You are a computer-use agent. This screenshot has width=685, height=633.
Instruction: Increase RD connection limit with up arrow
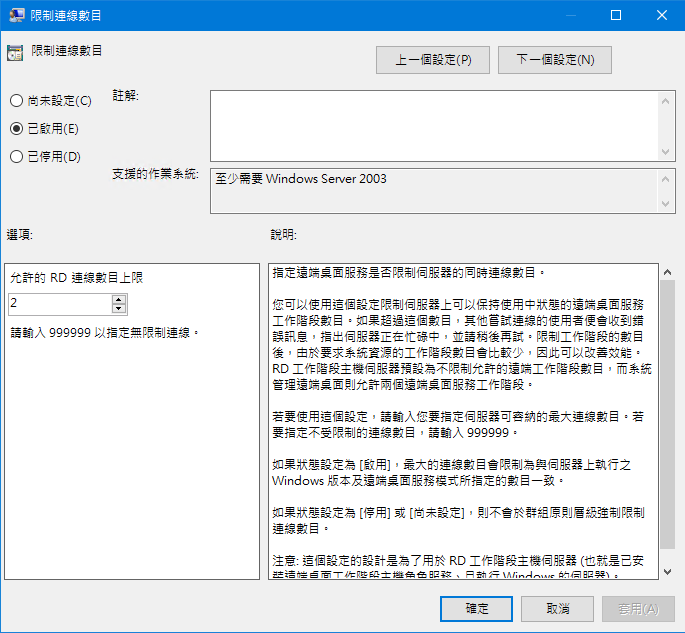[x=119, y=299]
